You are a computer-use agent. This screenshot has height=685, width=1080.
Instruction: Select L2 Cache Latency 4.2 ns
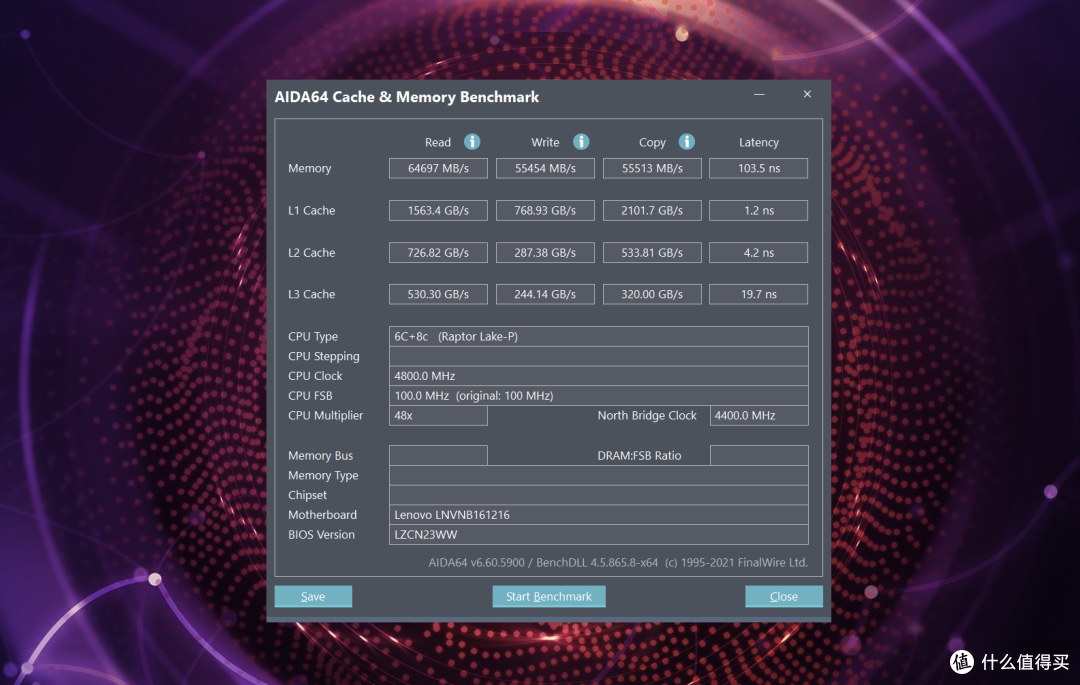(758, 253)
